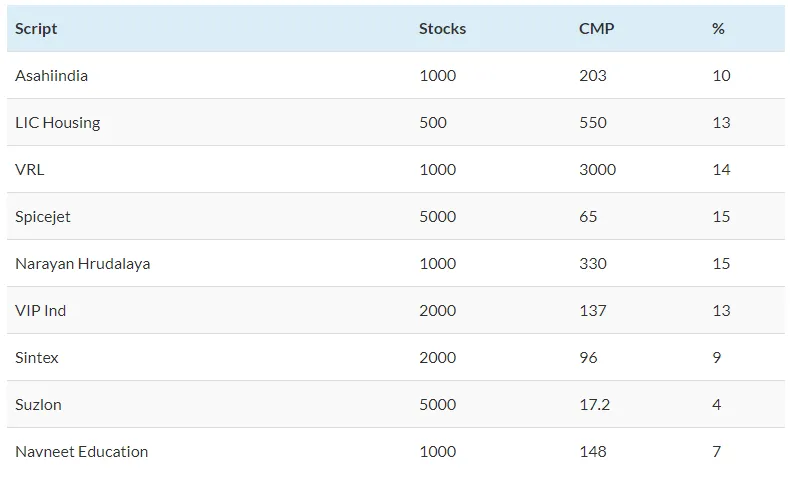Click the VIP Ind script cell
The image size is (790, 483).
(41, 311)
